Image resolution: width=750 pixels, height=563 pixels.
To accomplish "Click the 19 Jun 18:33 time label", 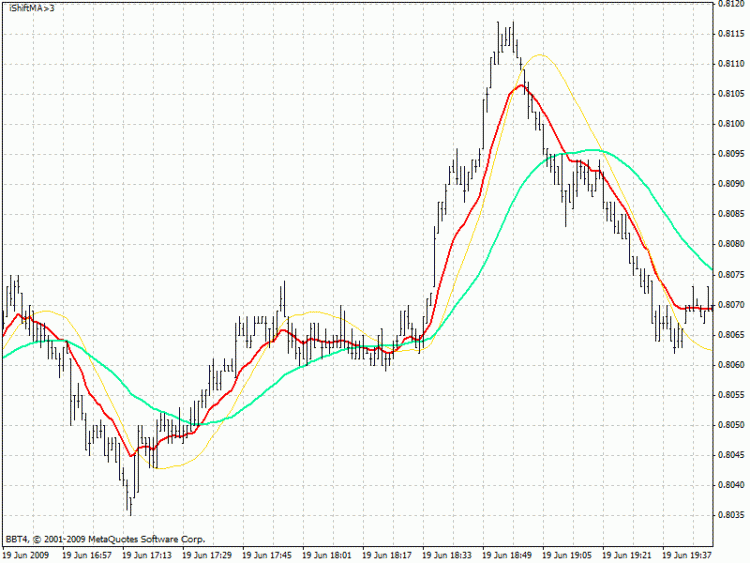I will pos(447,554).
